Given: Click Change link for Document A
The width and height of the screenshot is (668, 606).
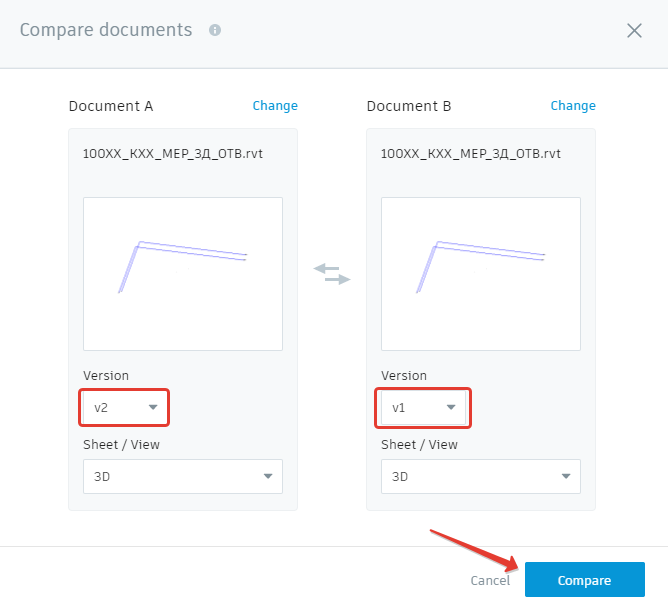Looking at the screenshot, I should tap(275, 106).
